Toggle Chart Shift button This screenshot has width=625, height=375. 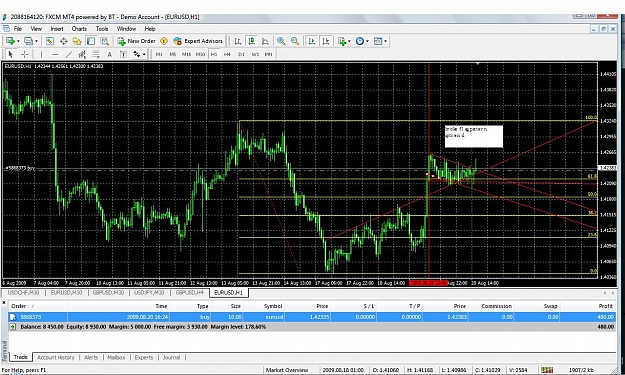pyautogui.click(x=326, y=41)
